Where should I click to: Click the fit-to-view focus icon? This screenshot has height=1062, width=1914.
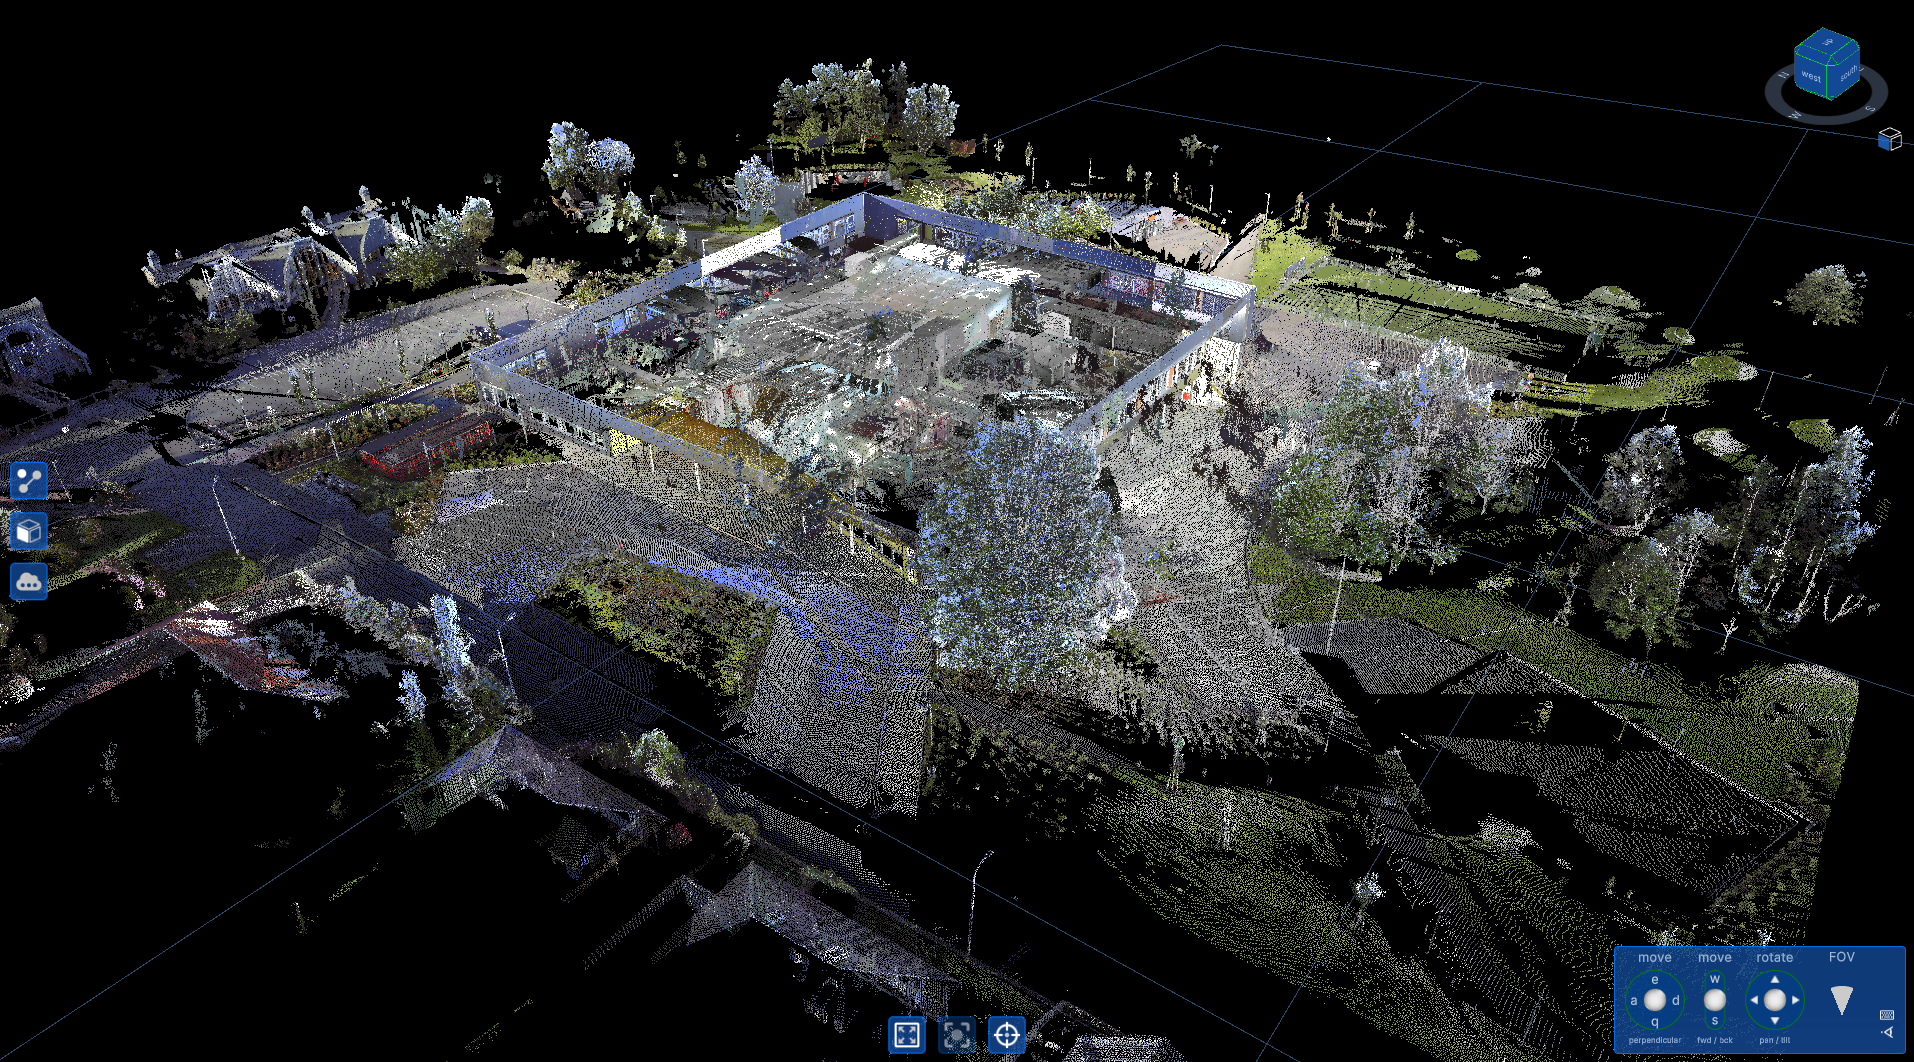[x=957, y=1037]
